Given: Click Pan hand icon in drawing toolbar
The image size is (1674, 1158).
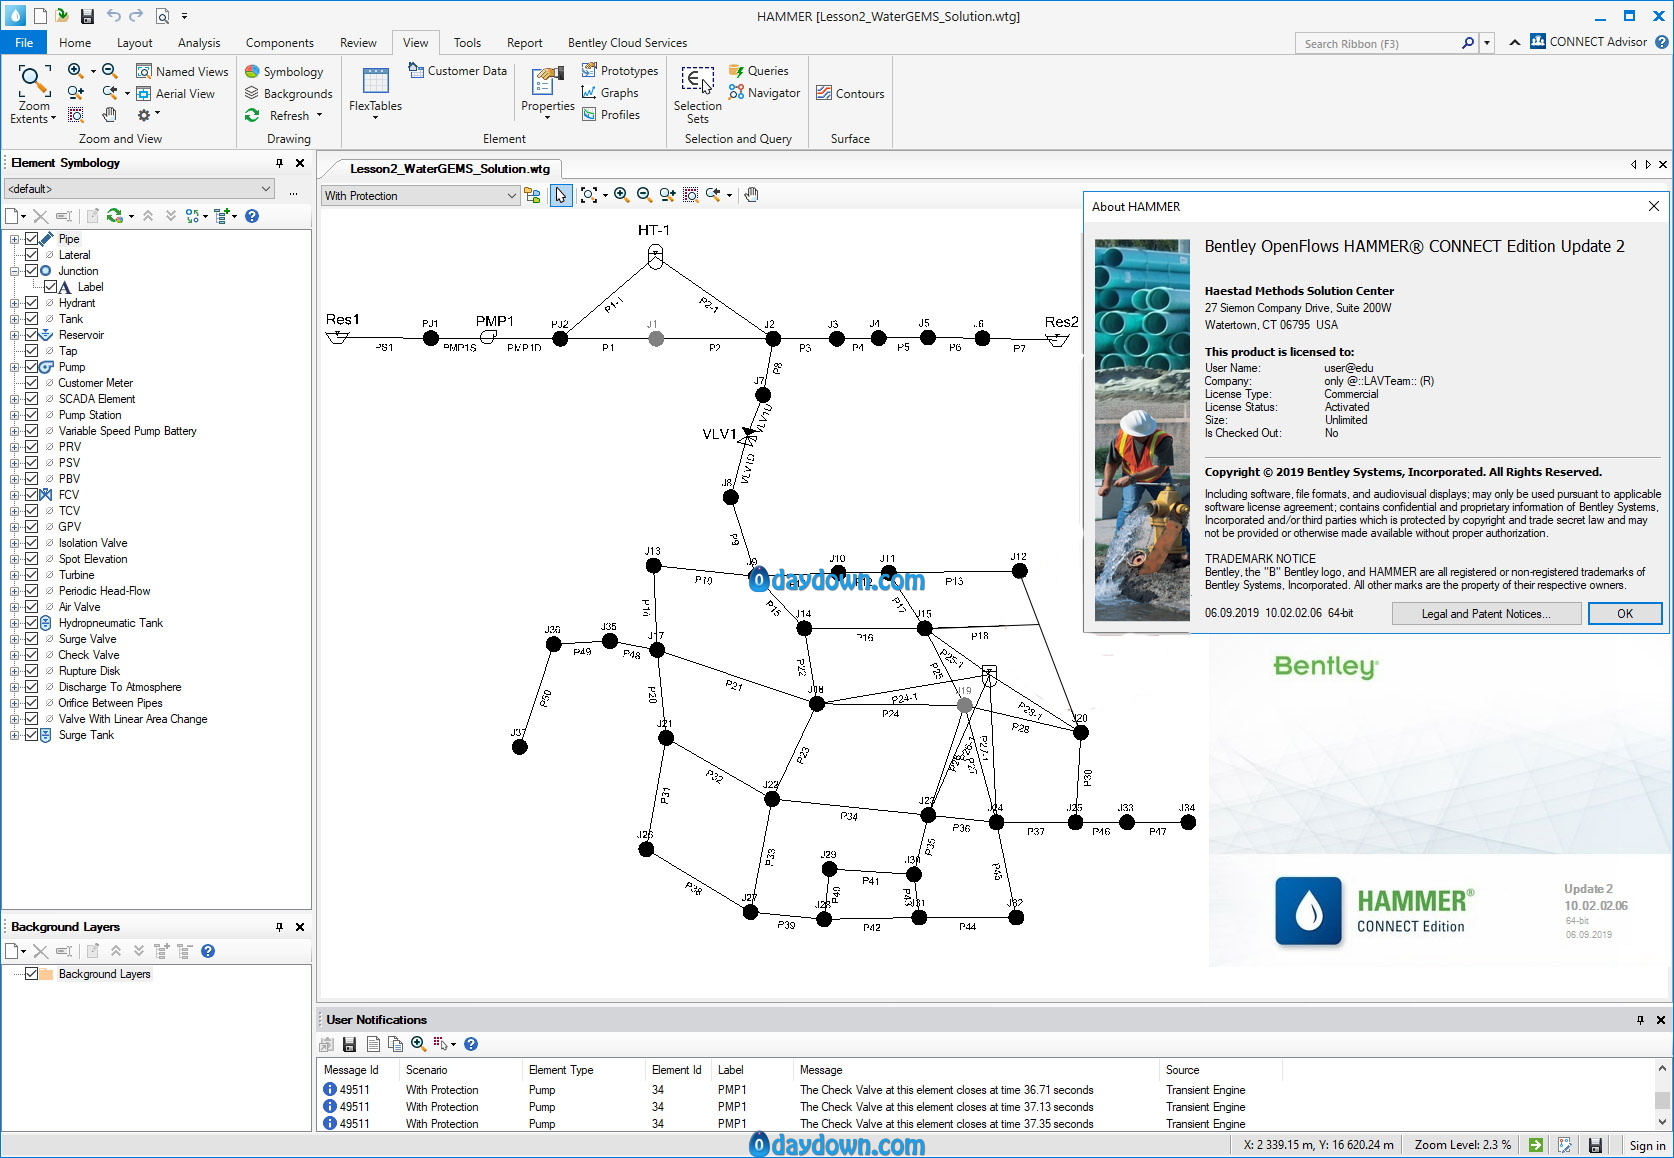Looking at the screenshot, I should point(752,195).
